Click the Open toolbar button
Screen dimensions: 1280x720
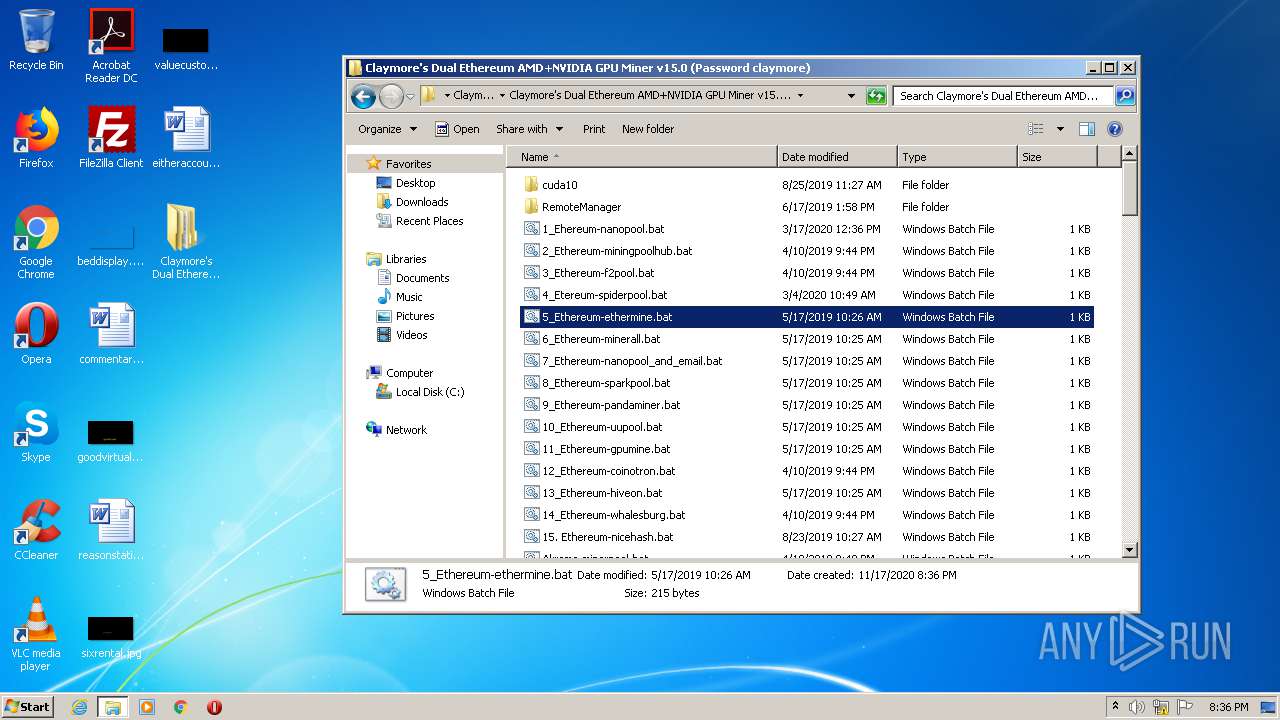(457, 129)
